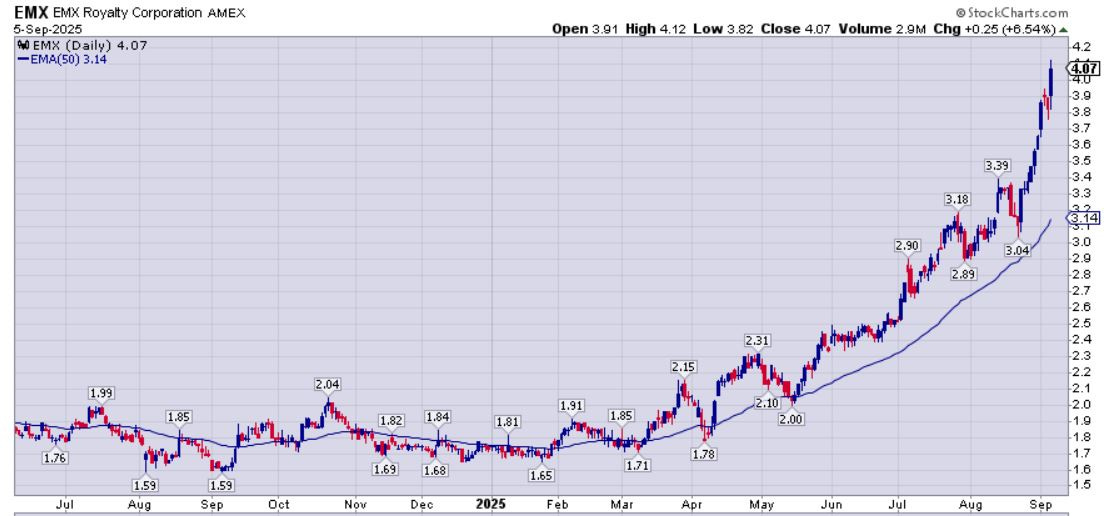Click the 1.5 price axis label

1081,485
